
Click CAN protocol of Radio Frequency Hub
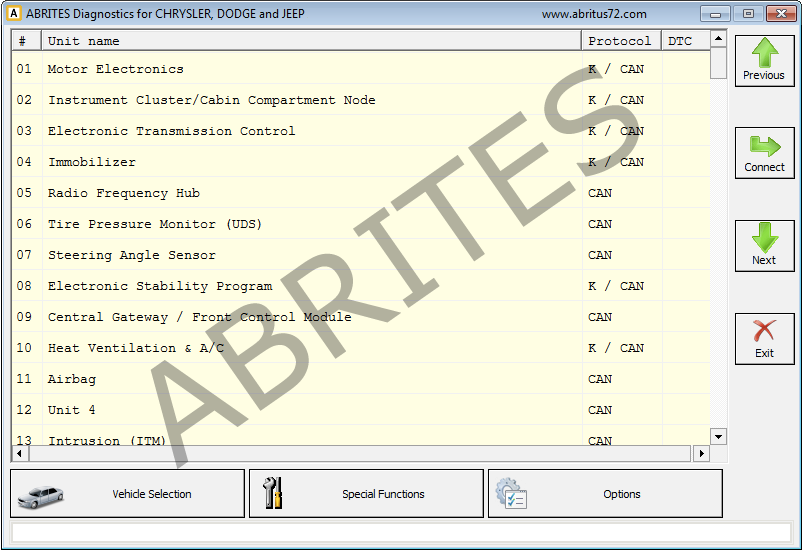(x=600, y=193)
